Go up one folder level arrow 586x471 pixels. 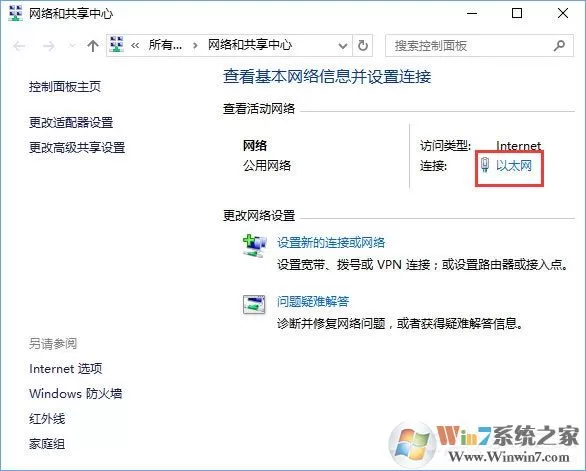(93, 46)
